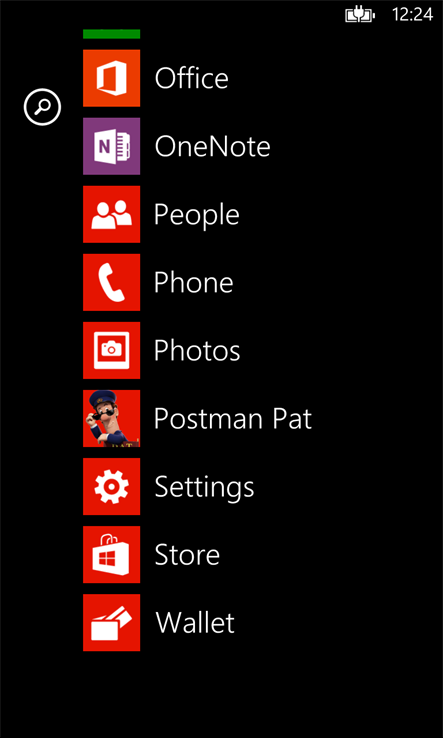This screenshot has width=443, height=738.
Task: Tap the Settings app name
Action: [x=204, y=489]
